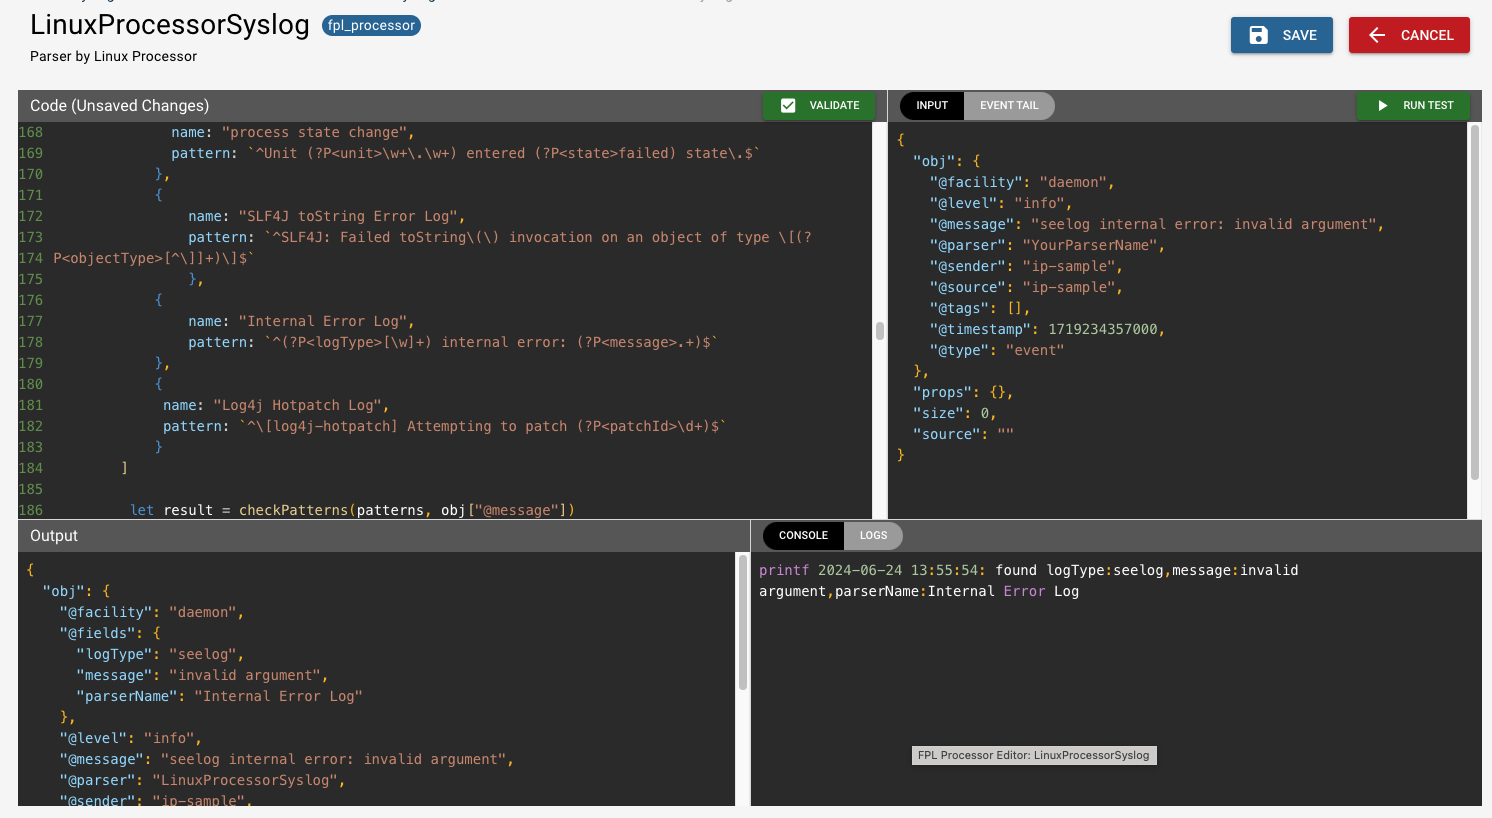Click the "@parser": "YourParserName" line
Image resolution: width=1492 pixels, height=818 pixels.
[x=1047, y=245]
